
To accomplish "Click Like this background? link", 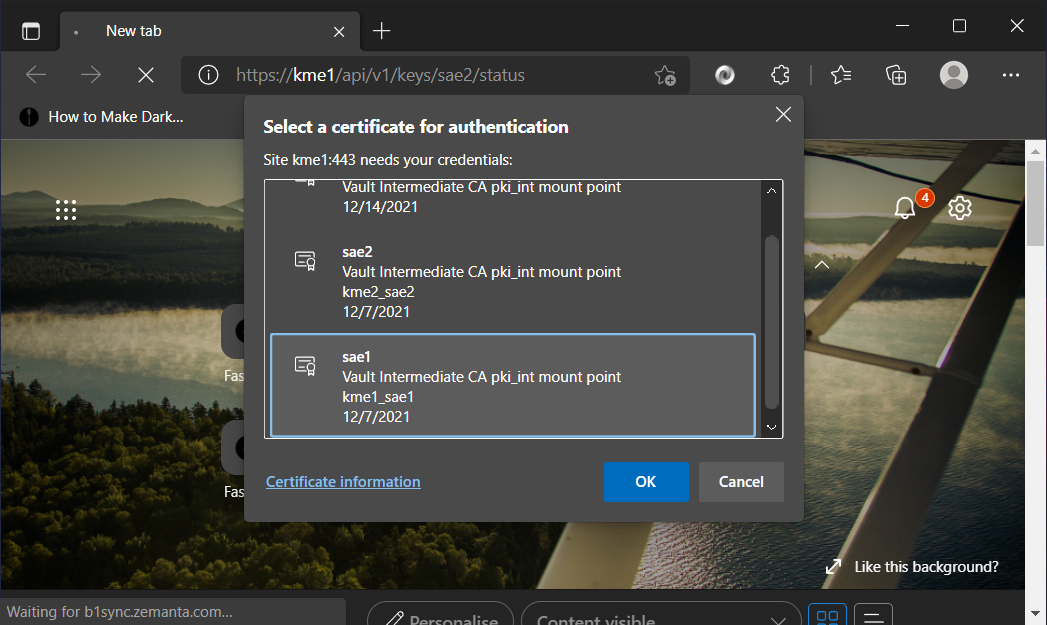I will 926,567.
